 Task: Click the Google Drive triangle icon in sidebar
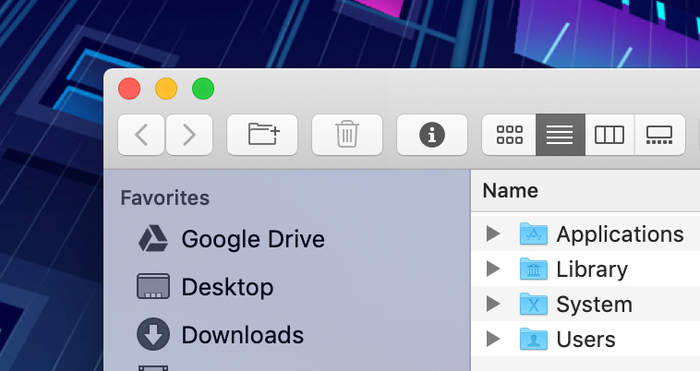[153, 239]
